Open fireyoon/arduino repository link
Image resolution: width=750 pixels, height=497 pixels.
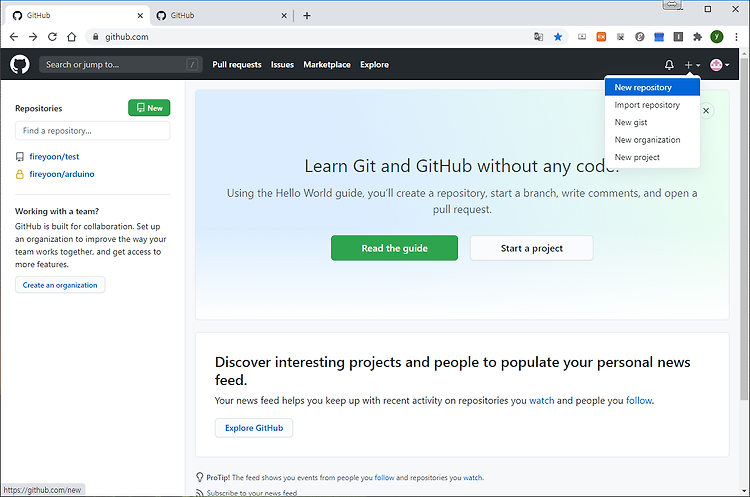(62, 174)
